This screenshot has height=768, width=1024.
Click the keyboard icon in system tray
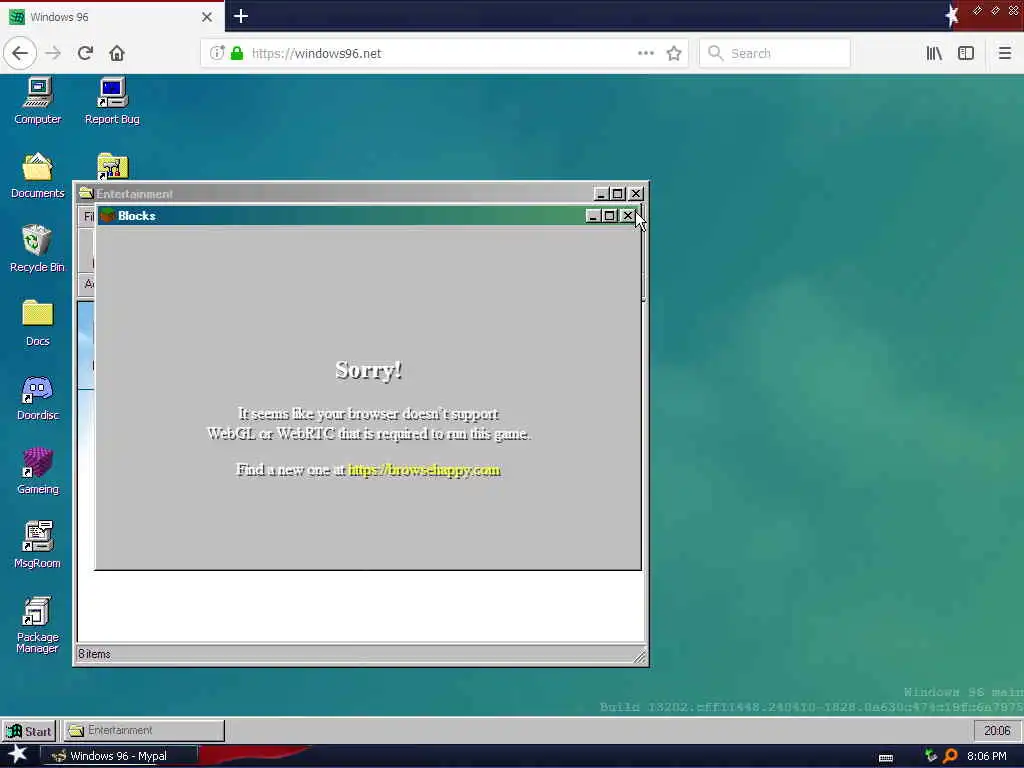[x=886, y=758]
